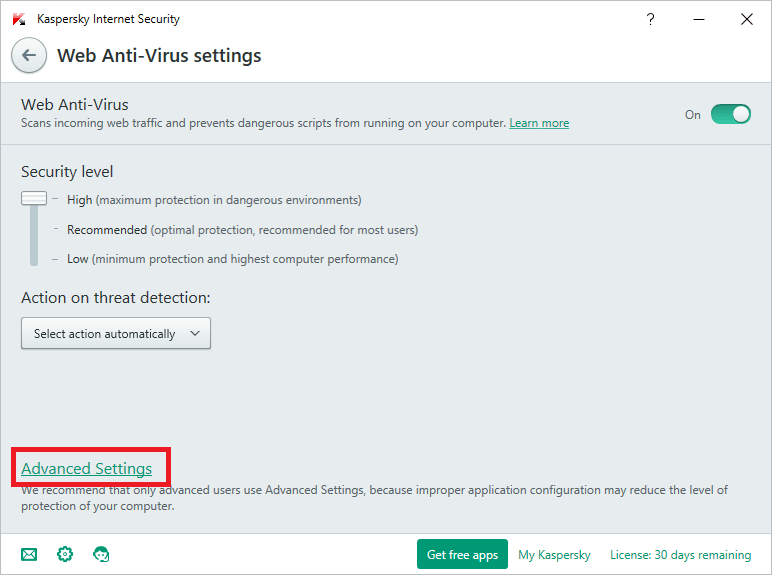Open the Learn more link

[x=539, y=123]
